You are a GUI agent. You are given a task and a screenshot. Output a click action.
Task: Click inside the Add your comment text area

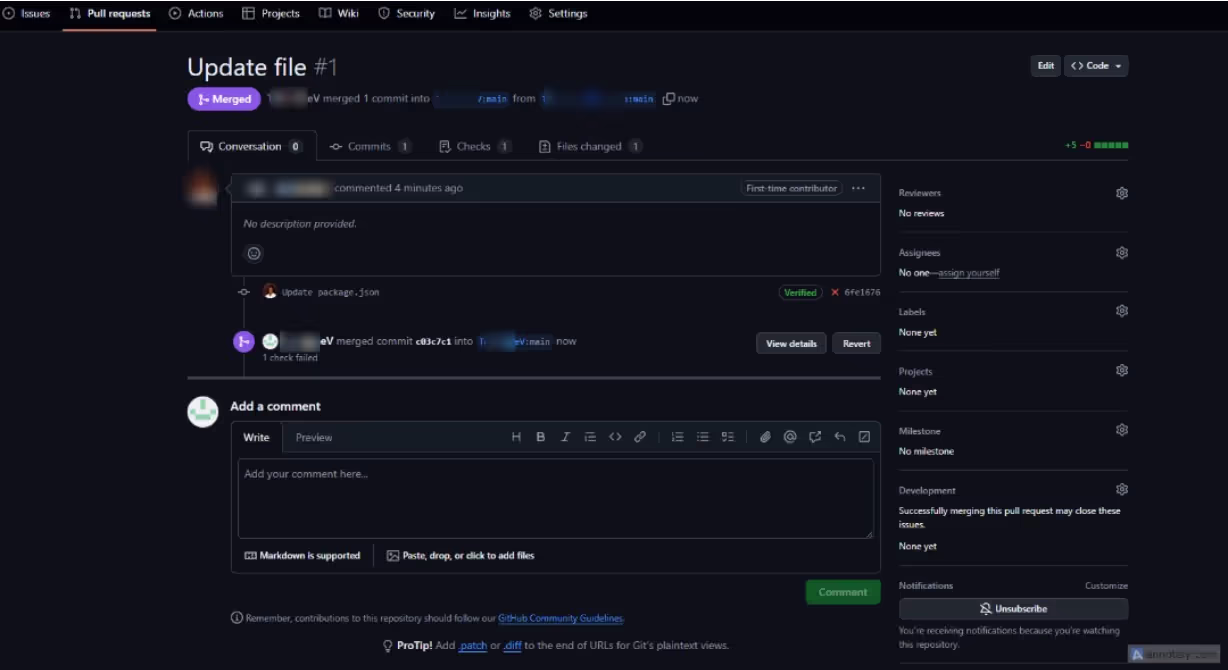[555, 498]
